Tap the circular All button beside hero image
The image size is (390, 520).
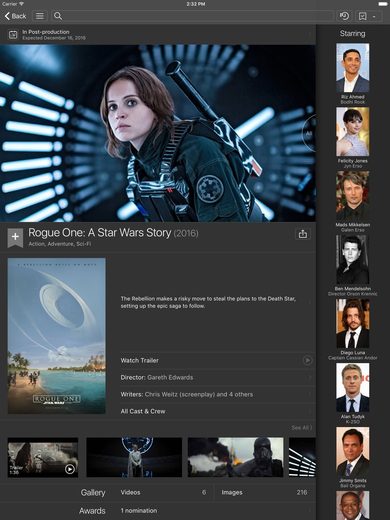(309, 133)
